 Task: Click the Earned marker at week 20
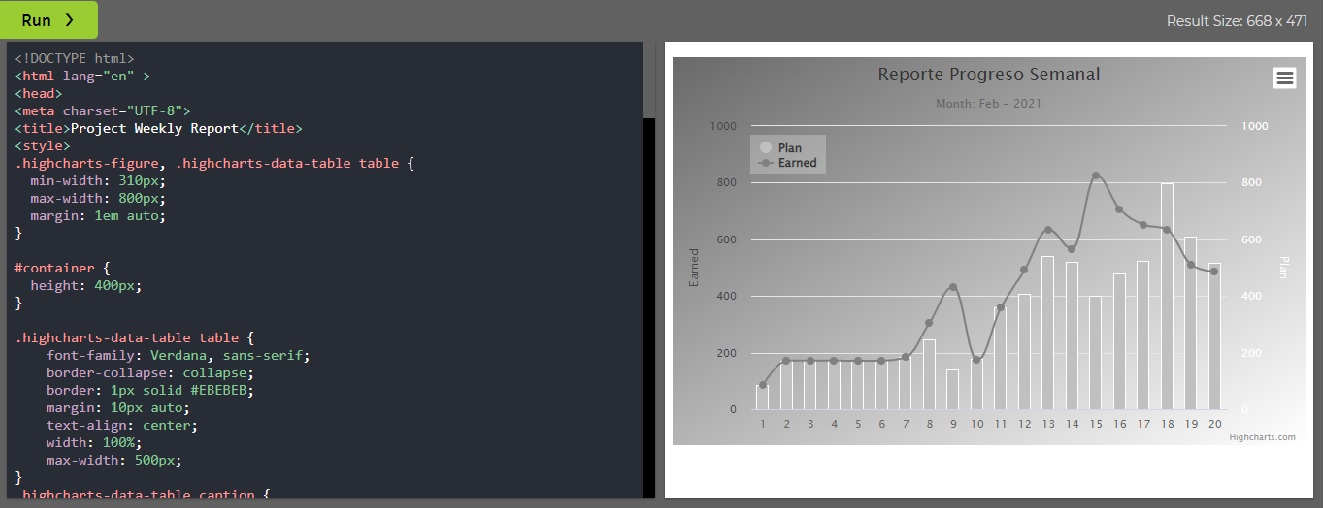(x=1213, y=271)
